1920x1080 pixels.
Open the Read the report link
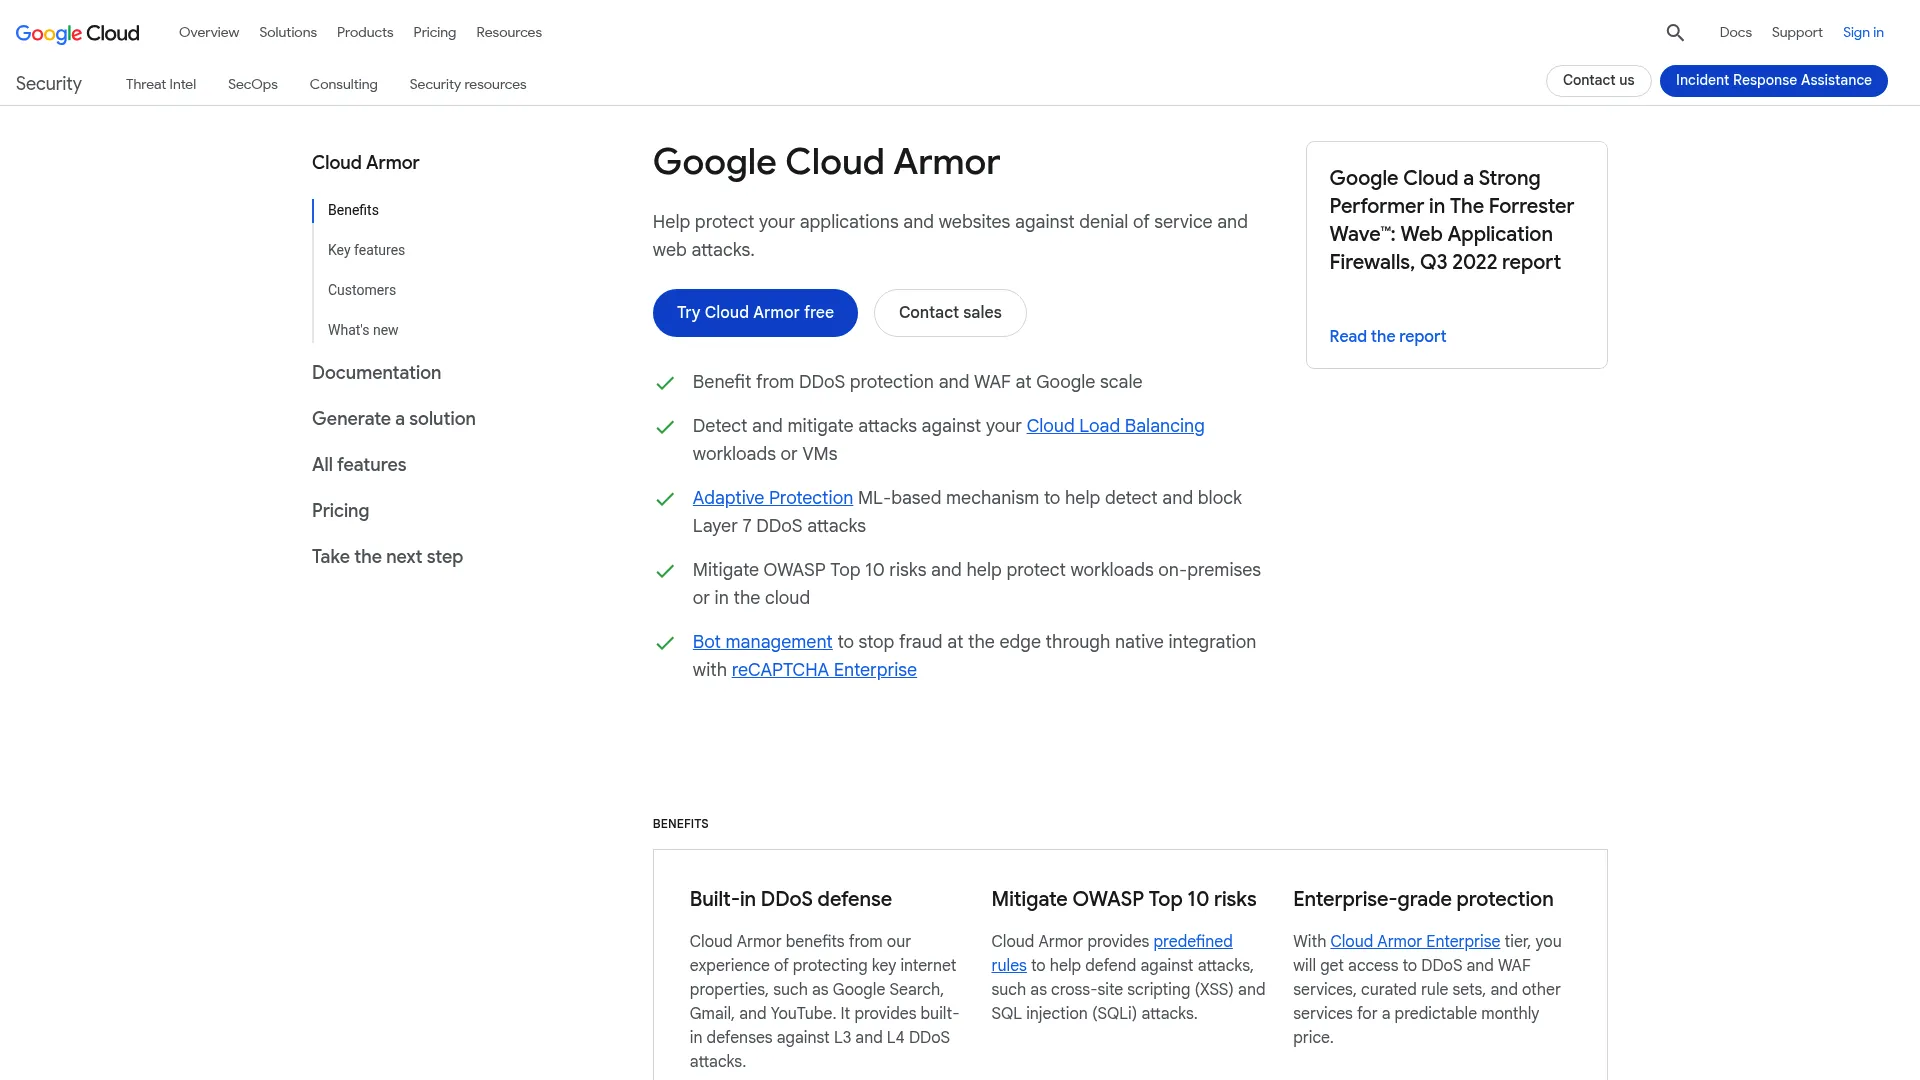[x=1387, y=336]
